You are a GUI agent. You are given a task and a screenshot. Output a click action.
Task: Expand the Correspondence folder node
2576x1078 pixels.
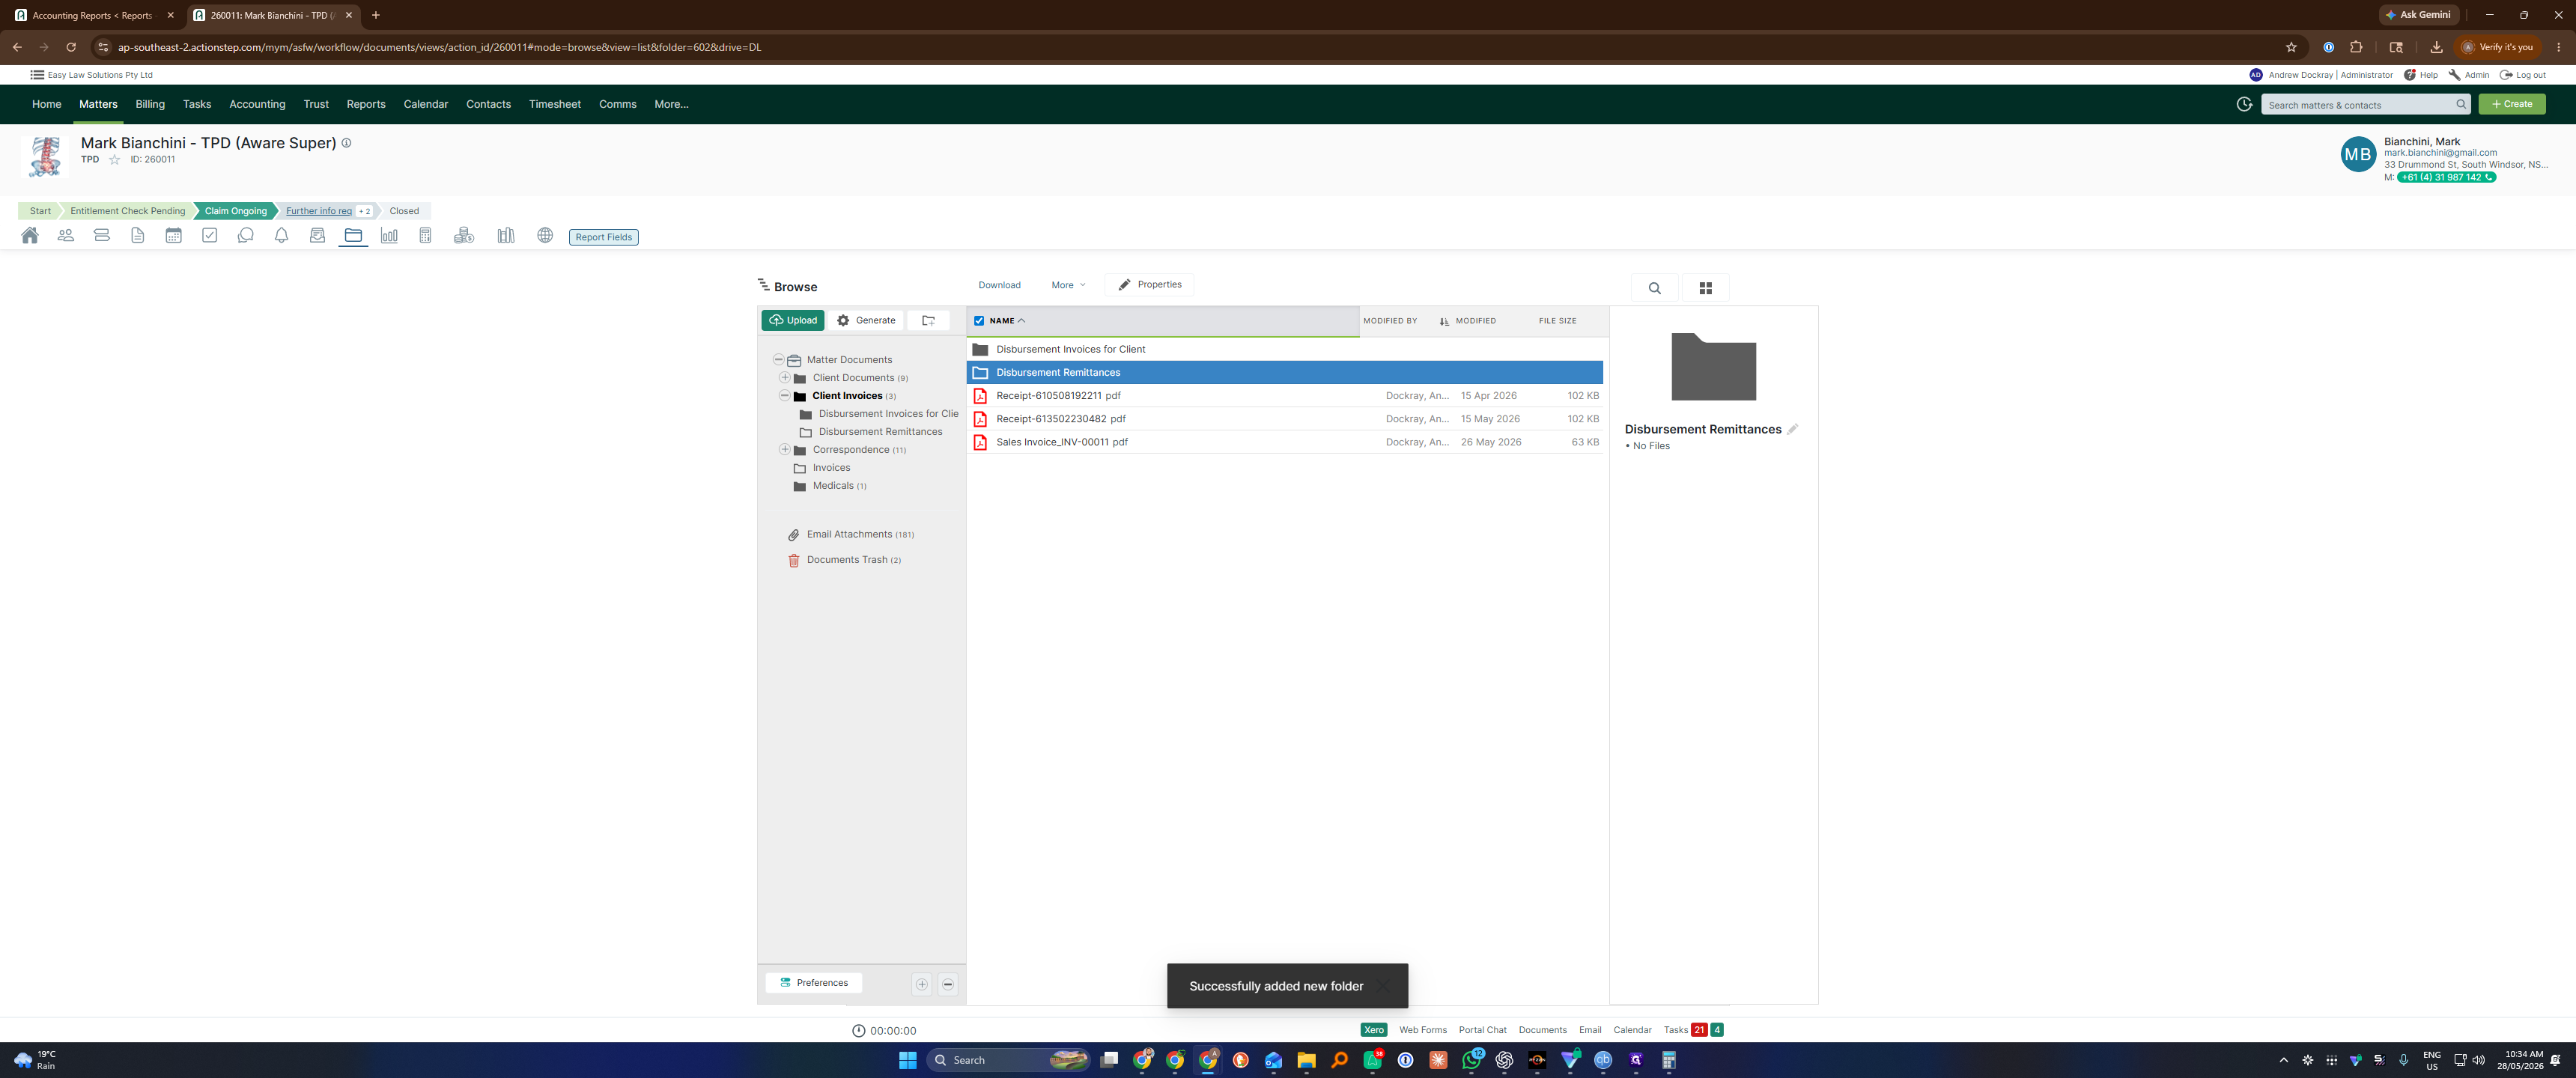click(785, 450)
